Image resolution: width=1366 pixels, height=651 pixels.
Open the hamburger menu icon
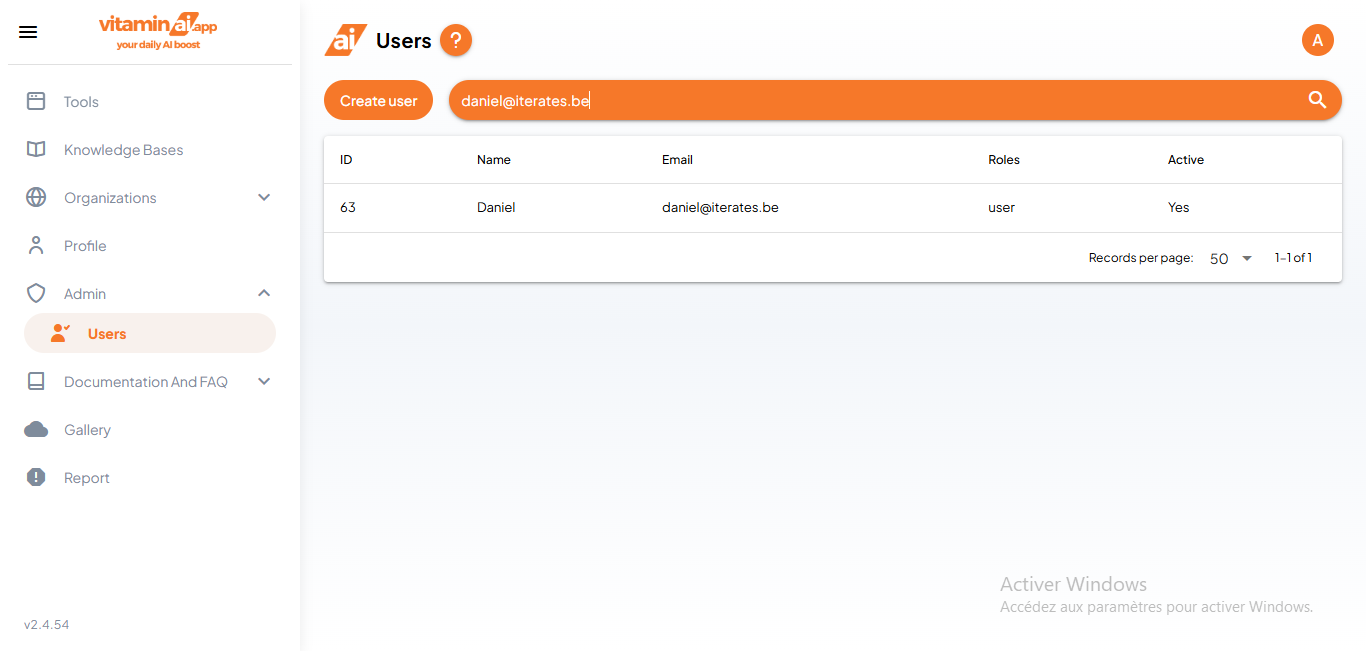click(x=27, y=31)
